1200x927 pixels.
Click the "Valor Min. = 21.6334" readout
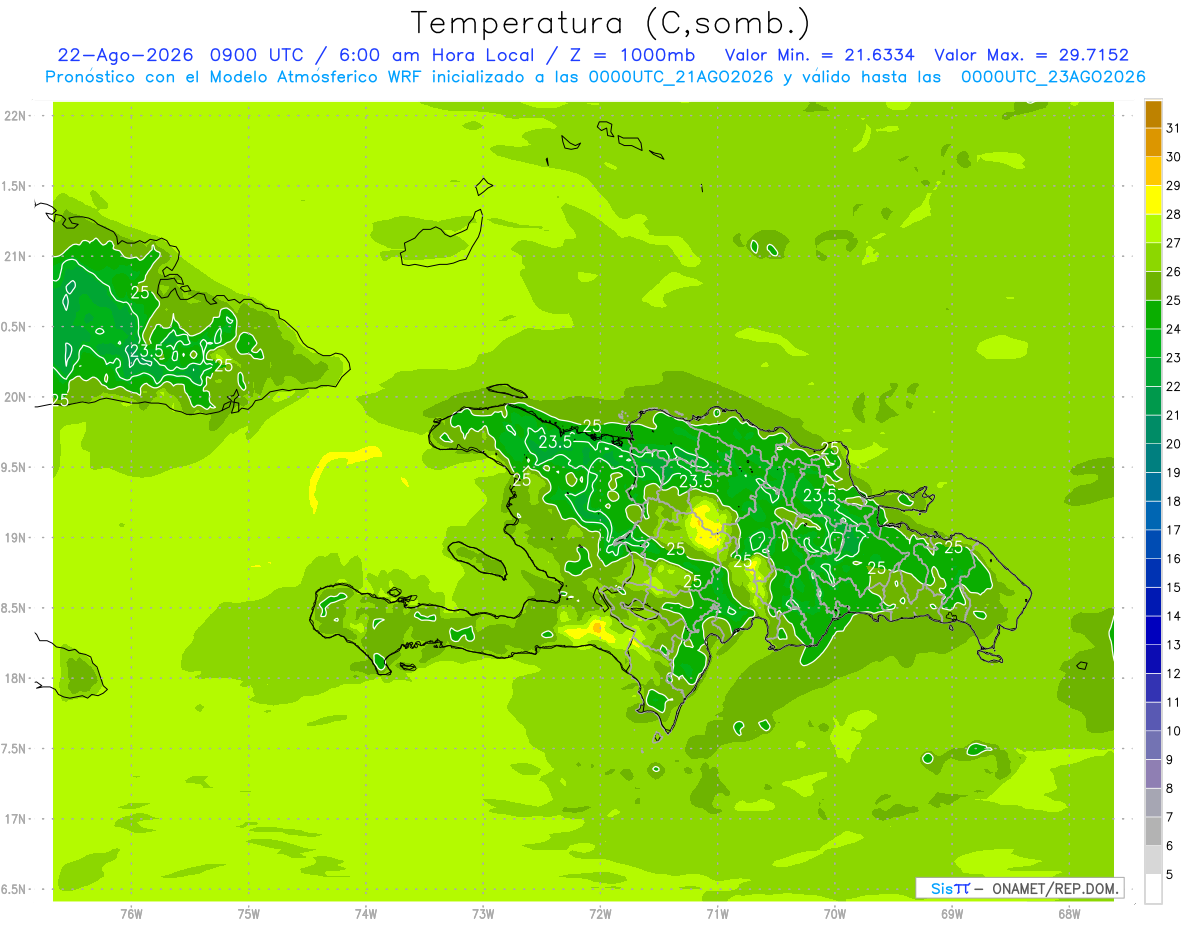click(821, 55)
